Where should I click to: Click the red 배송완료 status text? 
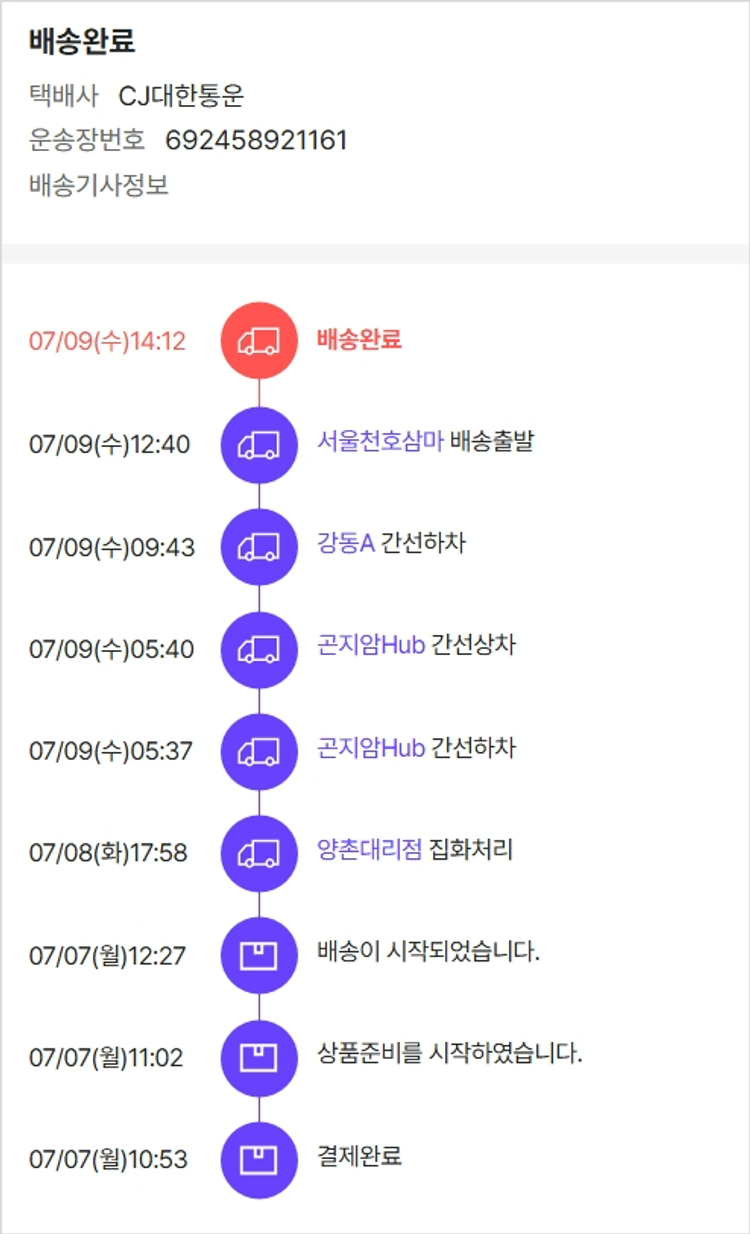point(359,339)
